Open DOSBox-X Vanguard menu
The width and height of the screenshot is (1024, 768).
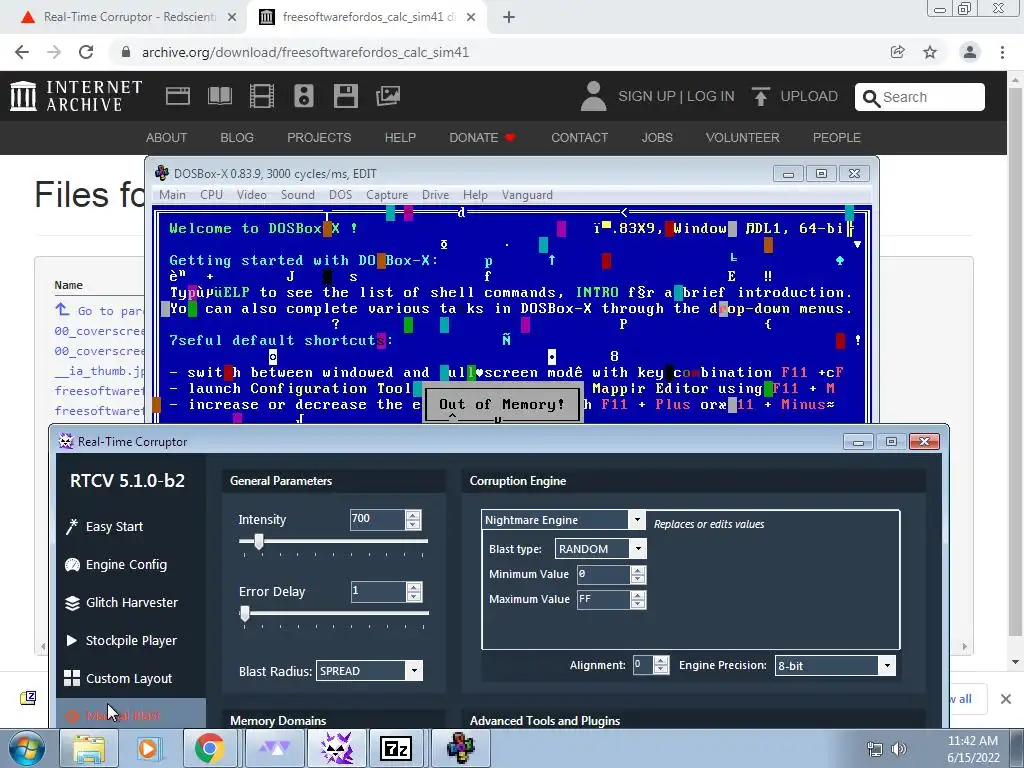point(527,195)
